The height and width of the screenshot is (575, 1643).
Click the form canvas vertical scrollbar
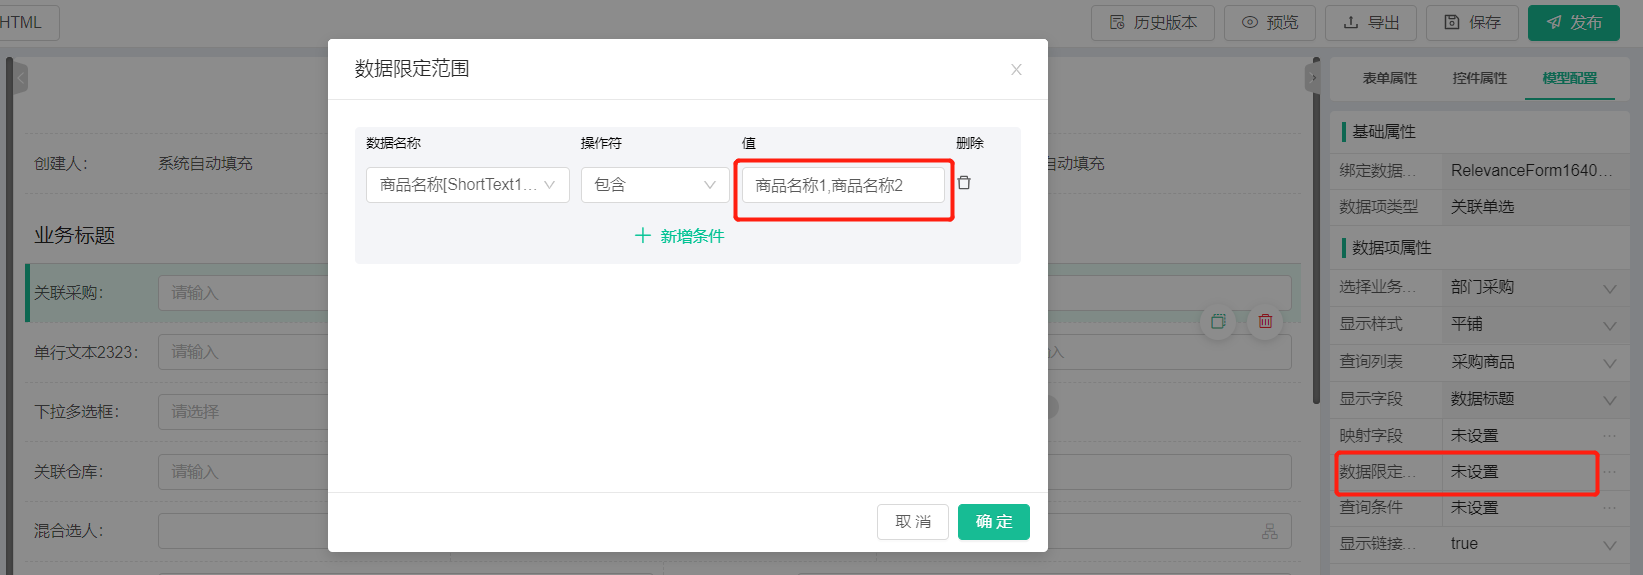coord(1316,230)
